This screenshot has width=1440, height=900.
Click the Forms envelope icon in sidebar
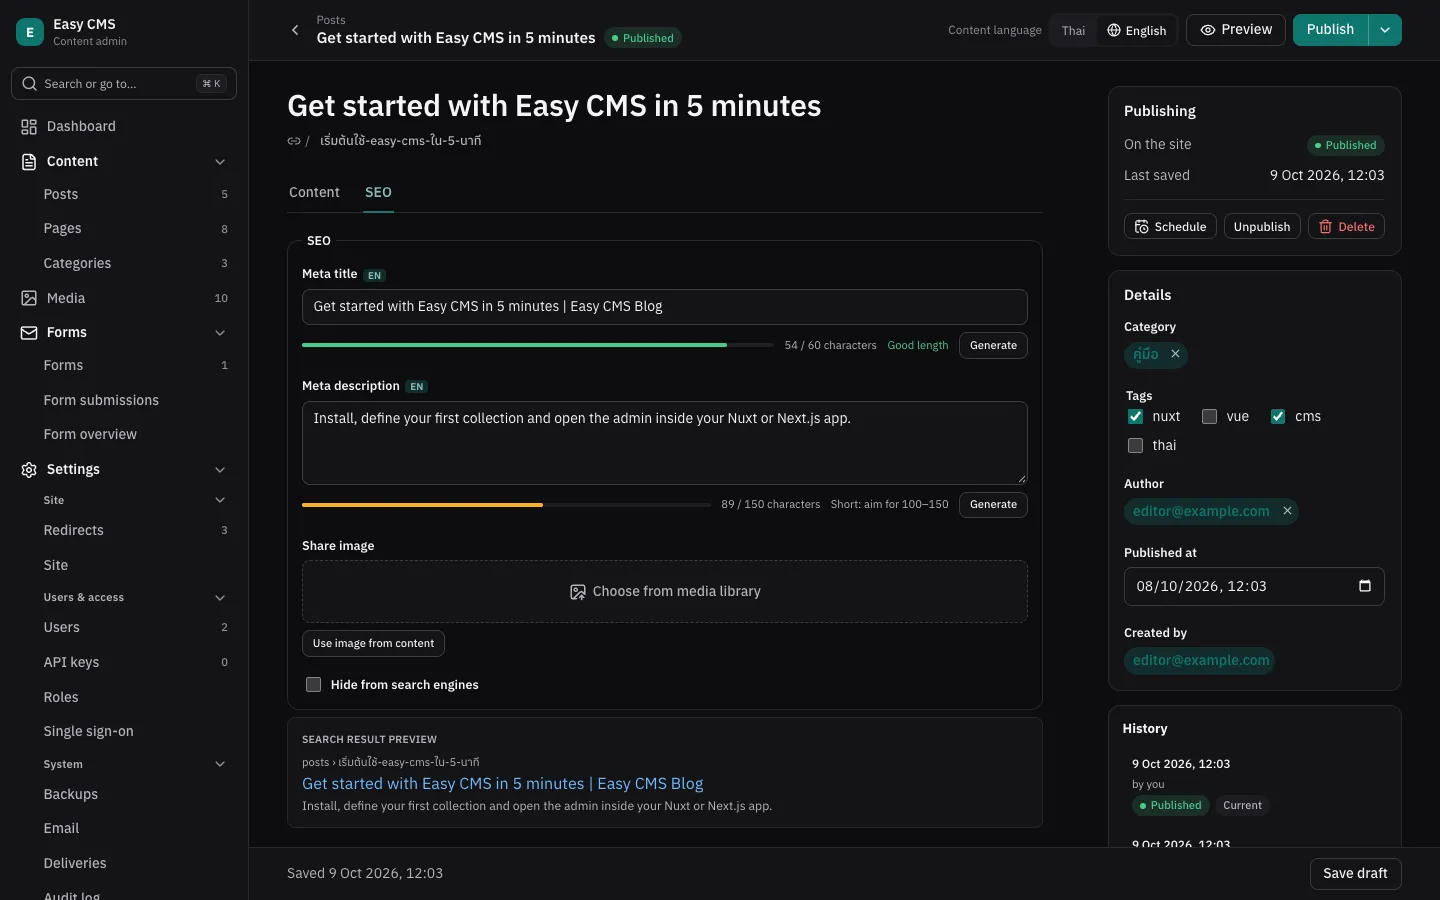tap(29, 333)
